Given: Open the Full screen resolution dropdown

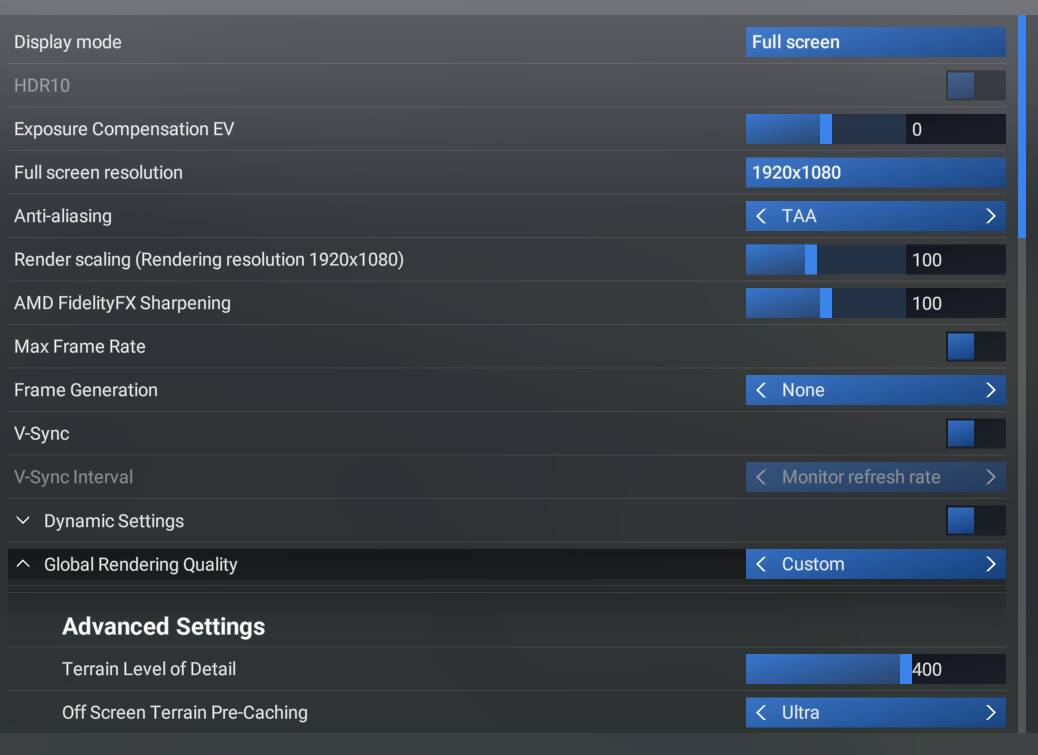Looking at the screenshot, I should [x=875, y=172].
